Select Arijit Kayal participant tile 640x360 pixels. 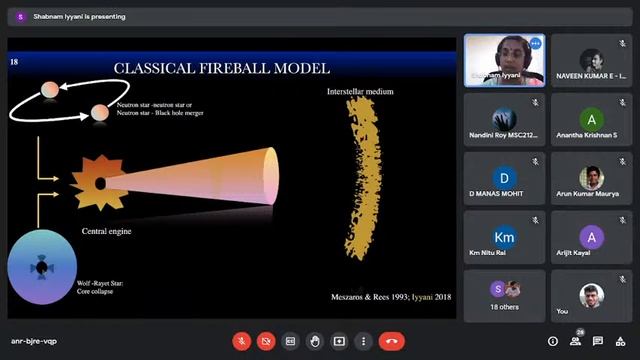click(591, 237)
